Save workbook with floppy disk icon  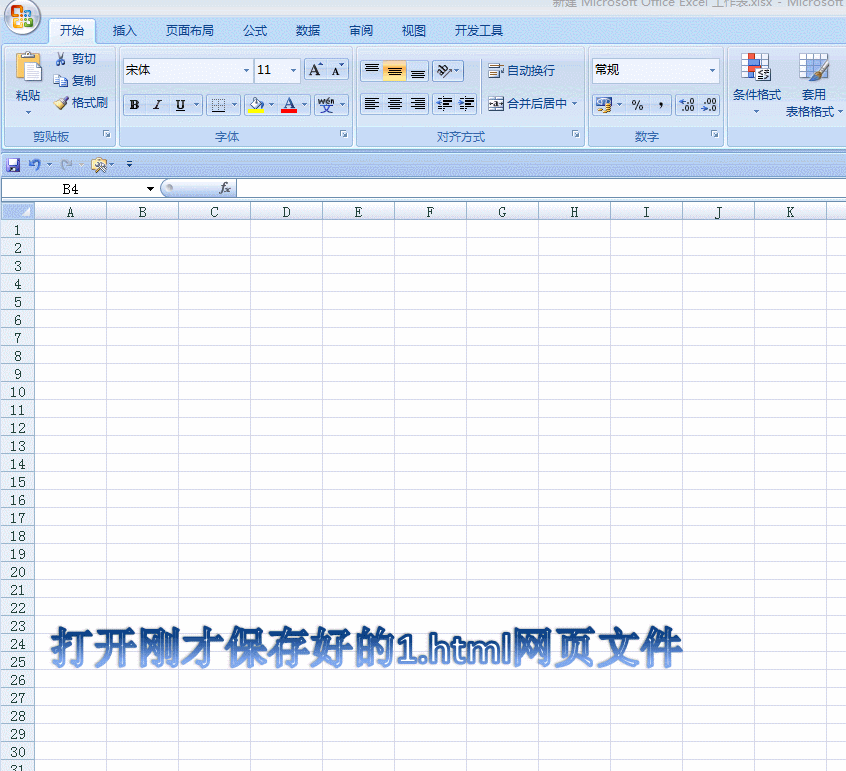tap(13, 165)
